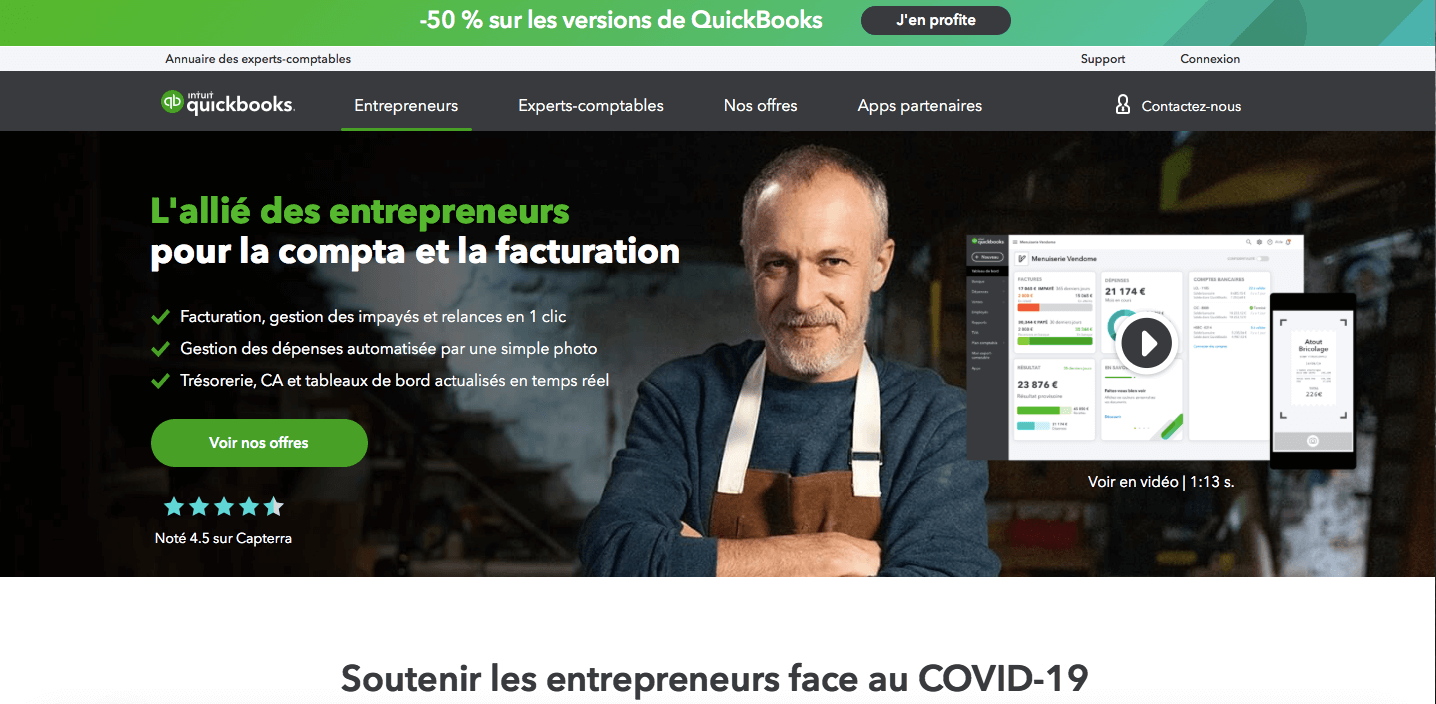Click the + Nouveau button in the preview sidebar
1436x704 pixels.
point(988,257)
